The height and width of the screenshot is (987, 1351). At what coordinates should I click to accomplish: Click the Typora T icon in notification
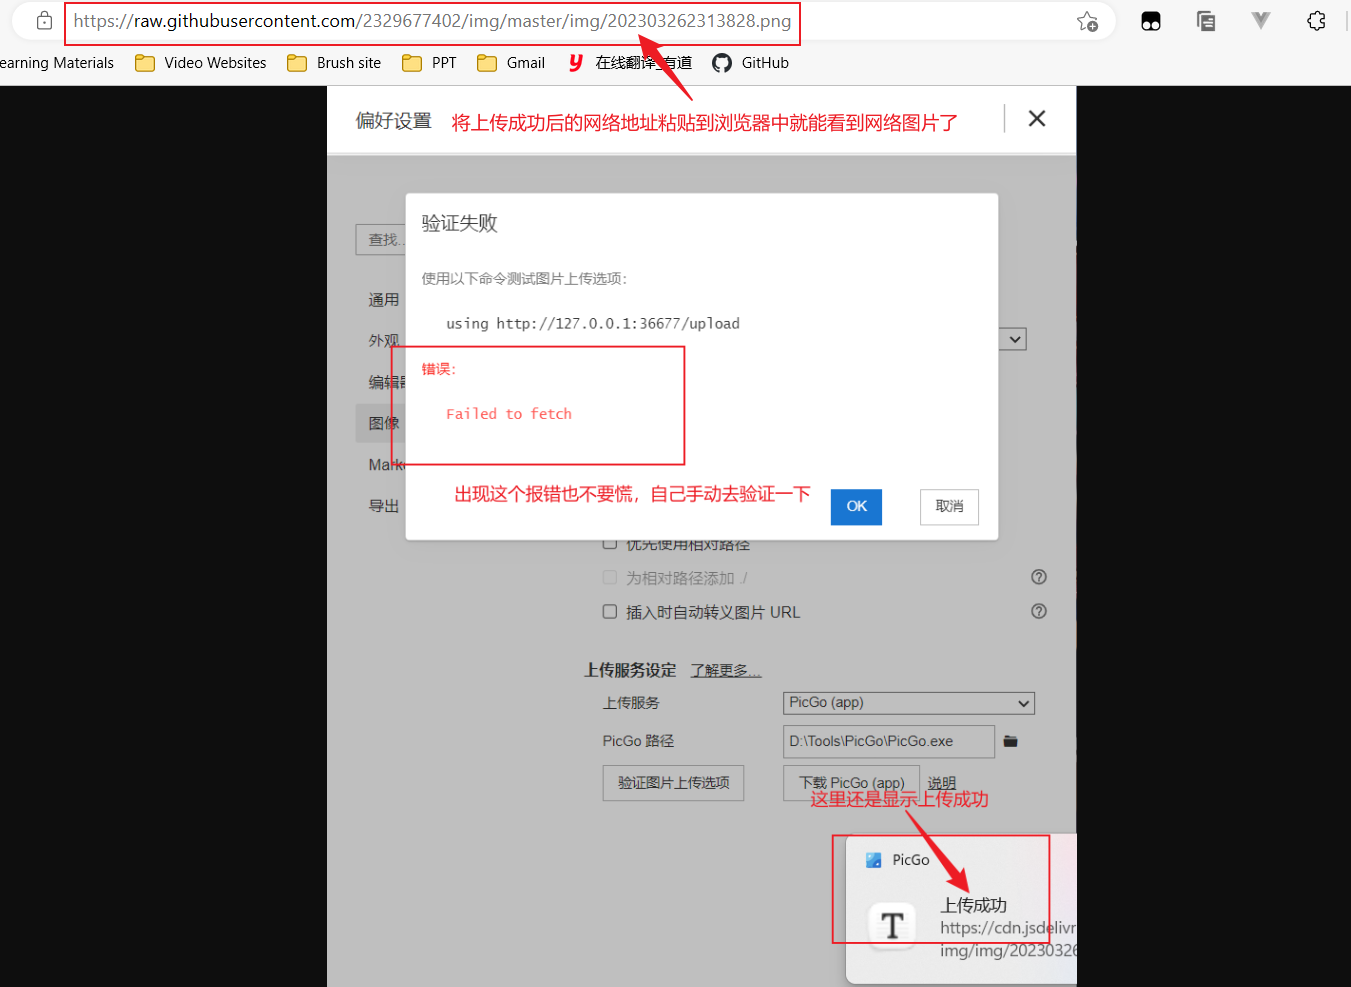(892, 926)
